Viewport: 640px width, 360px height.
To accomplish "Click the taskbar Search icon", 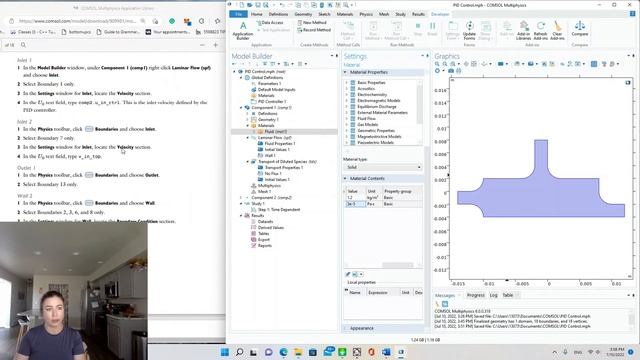I will pyautogui.click(x=239, y=352).
